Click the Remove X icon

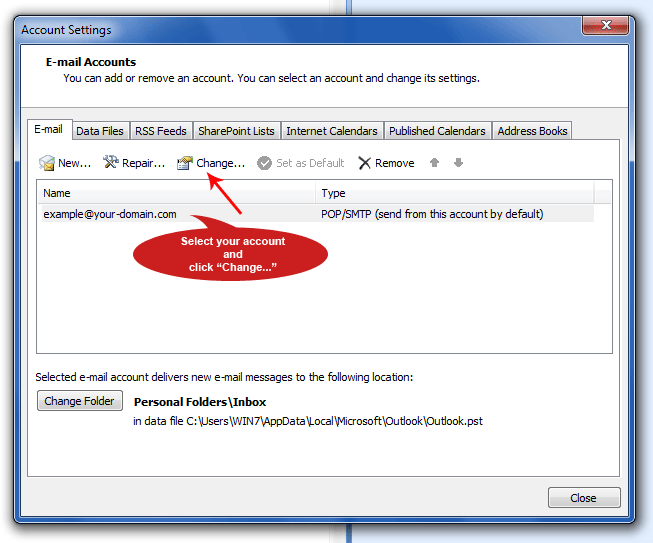[x=364, y=163]
